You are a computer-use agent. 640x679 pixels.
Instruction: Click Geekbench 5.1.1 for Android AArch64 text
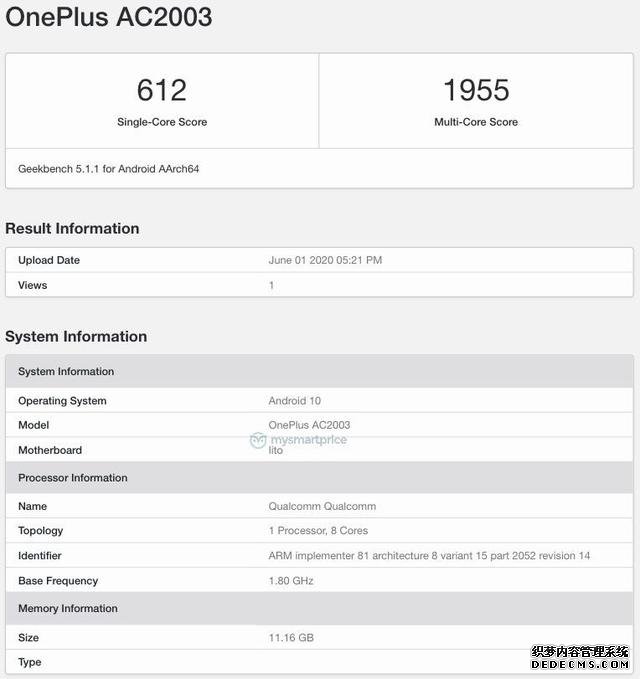pyautogui.click(x=109, y=169)
